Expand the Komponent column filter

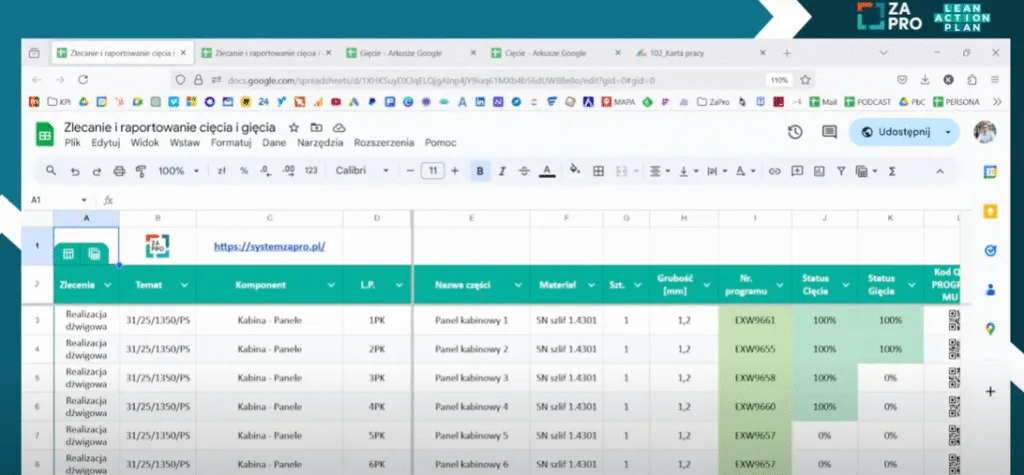click(331, 285)
